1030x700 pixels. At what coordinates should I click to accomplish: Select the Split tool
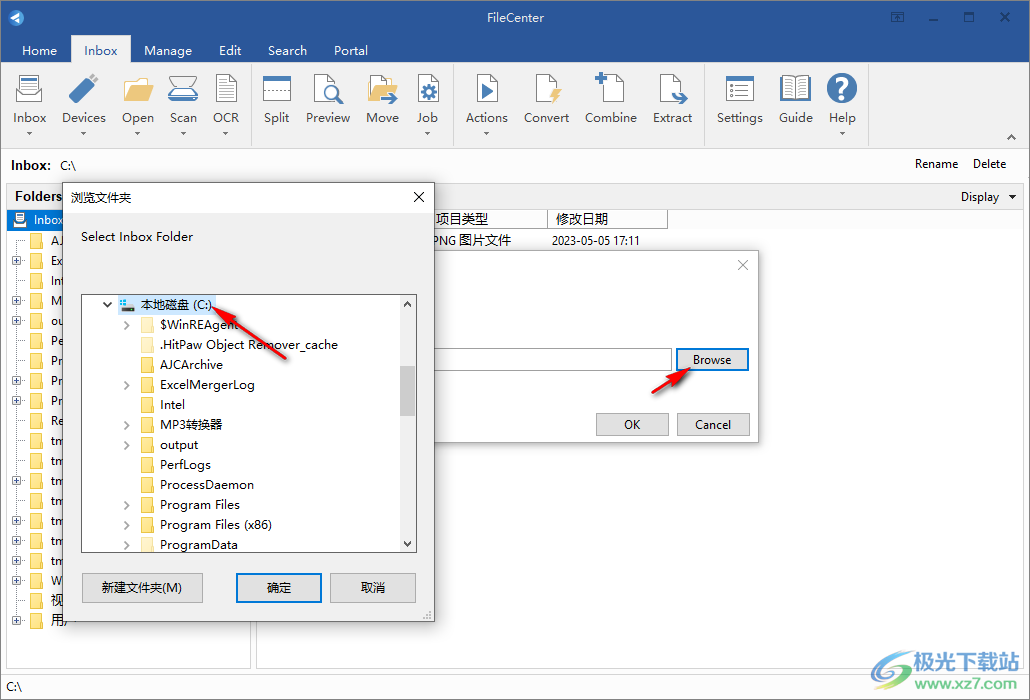tap(277, 98)
